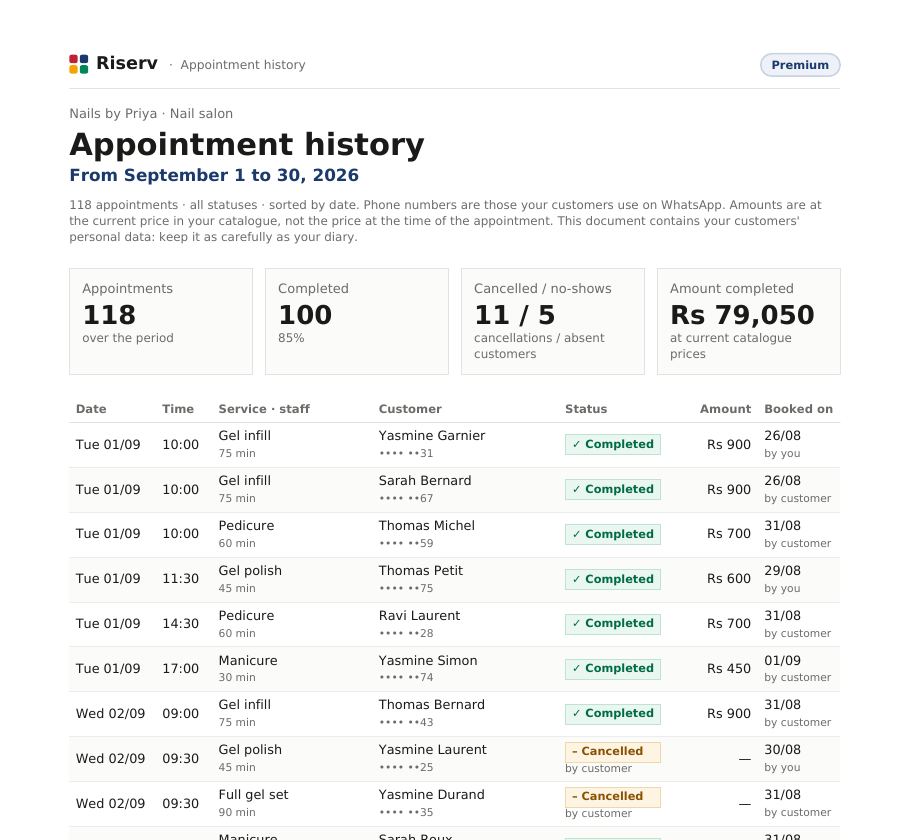Screen dimensions: 910x840
Task: Click customer name Yasmine Laurent
Action: pos(432,750)
